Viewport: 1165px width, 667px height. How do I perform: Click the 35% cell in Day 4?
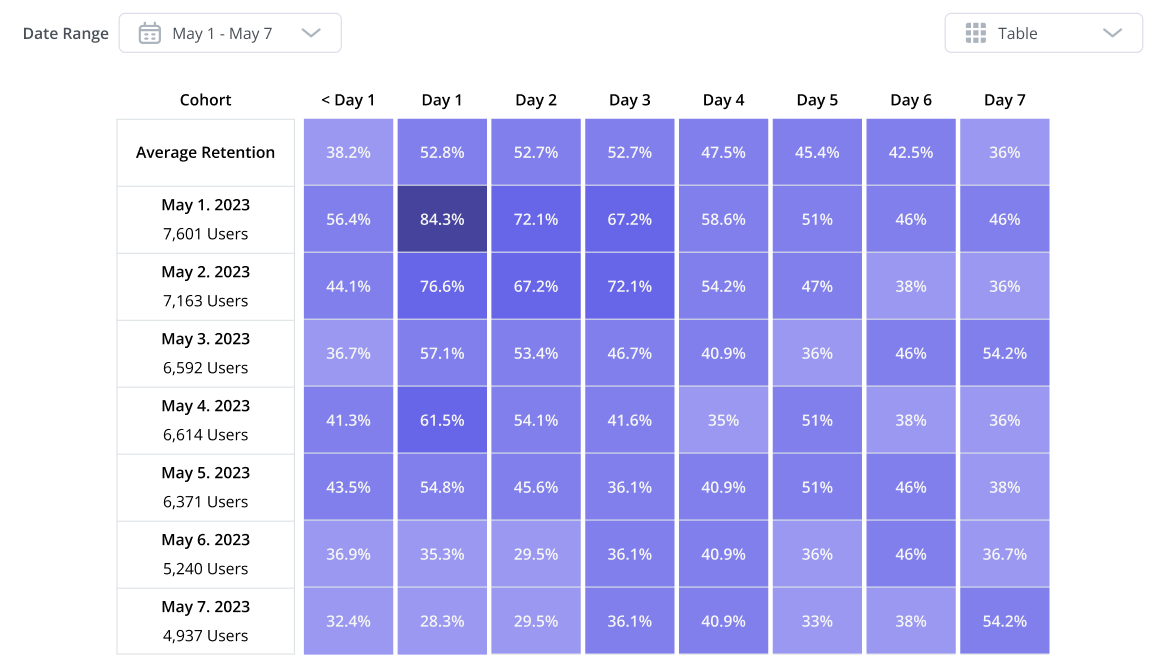click(x=723, y=420)
